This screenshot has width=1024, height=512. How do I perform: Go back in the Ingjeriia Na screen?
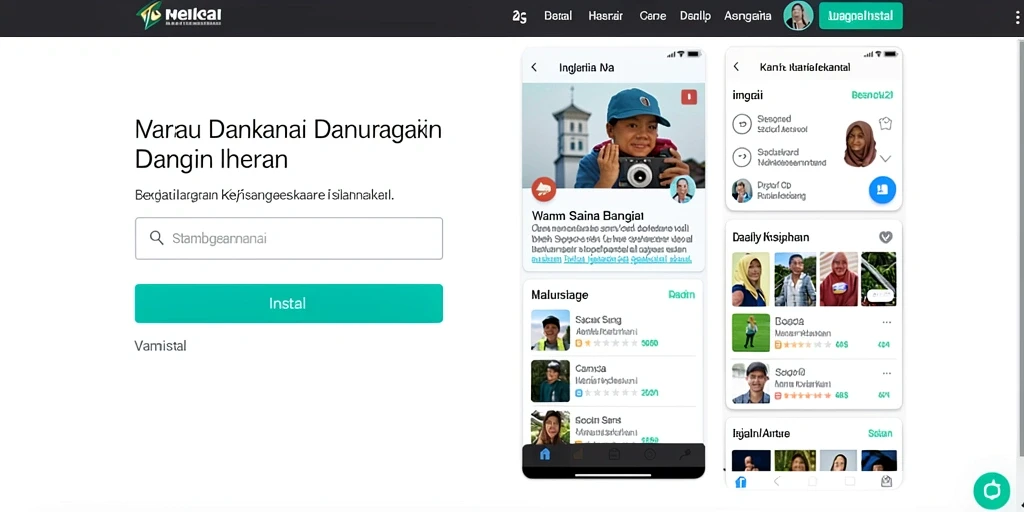pos(534,67)
